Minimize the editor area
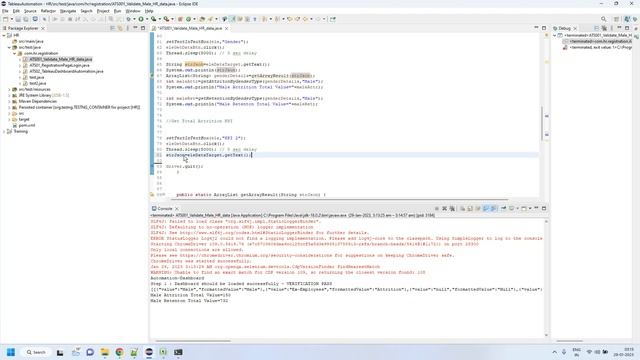The image size is (640, 360). [x=536, y=28]
